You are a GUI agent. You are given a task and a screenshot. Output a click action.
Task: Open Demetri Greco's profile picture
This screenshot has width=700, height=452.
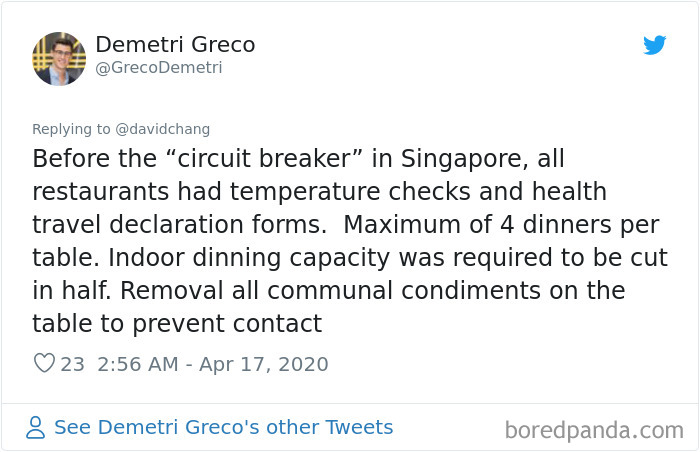pyautogui.click(x=59, y=59)
